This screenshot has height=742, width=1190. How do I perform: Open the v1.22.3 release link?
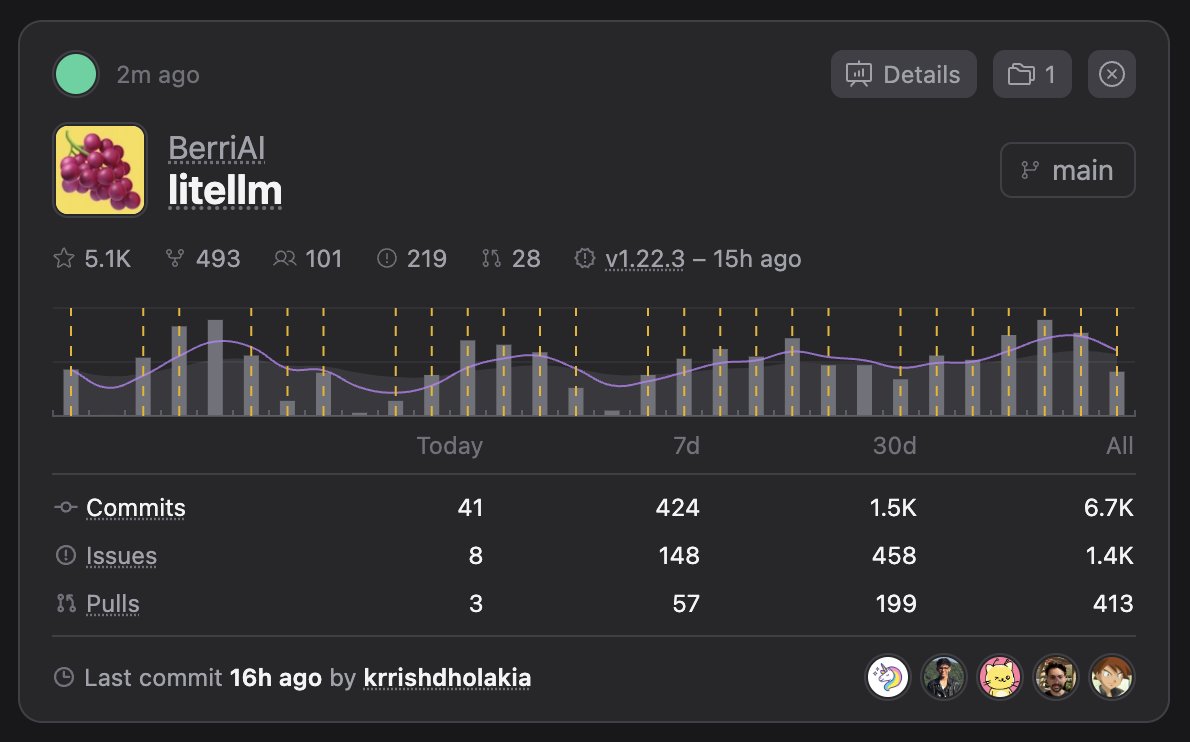[x=645, y=259]
